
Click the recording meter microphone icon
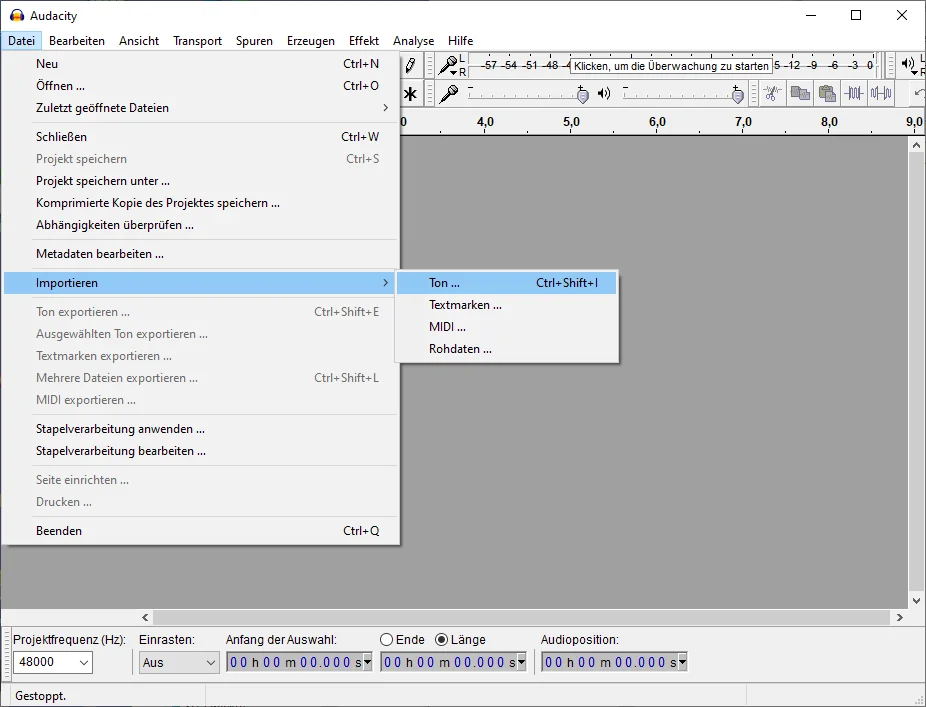click(449, 66)
